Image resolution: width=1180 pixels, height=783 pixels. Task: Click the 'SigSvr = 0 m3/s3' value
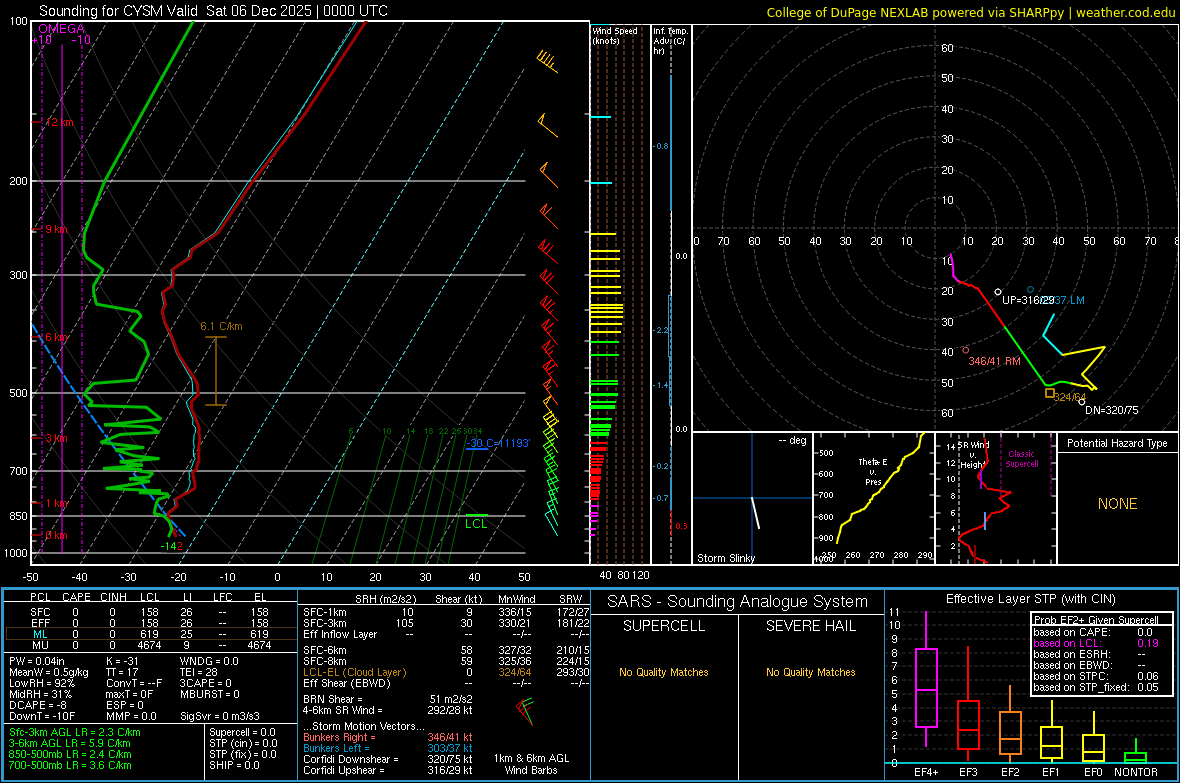click(x=220, y=716)
